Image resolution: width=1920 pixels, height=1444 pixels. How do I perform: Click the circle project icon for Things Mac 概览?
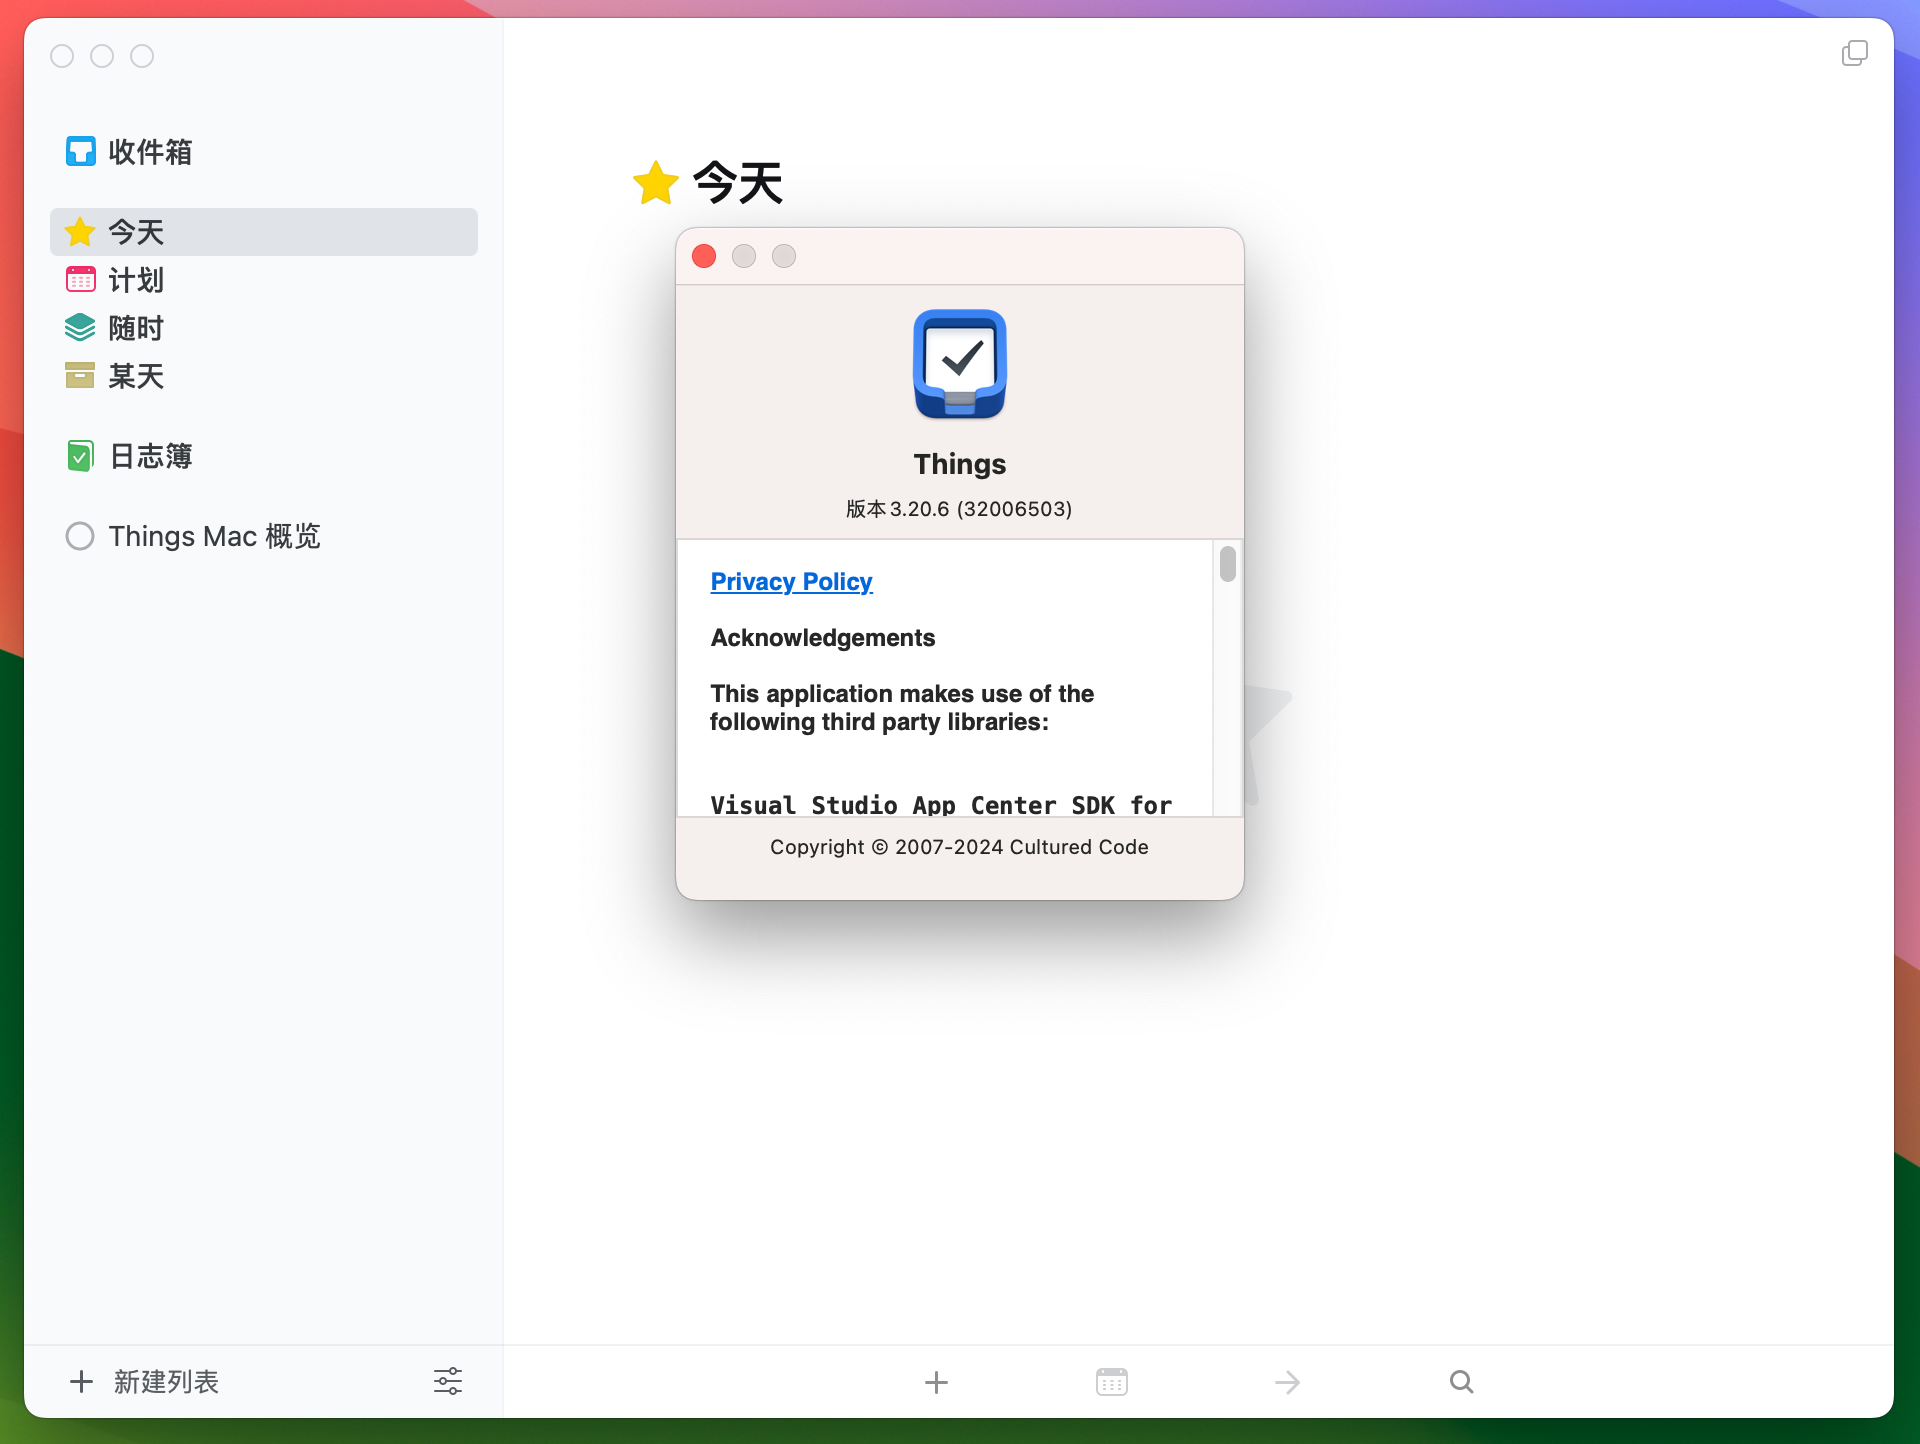pyautogui.click(x=80, y=536)
